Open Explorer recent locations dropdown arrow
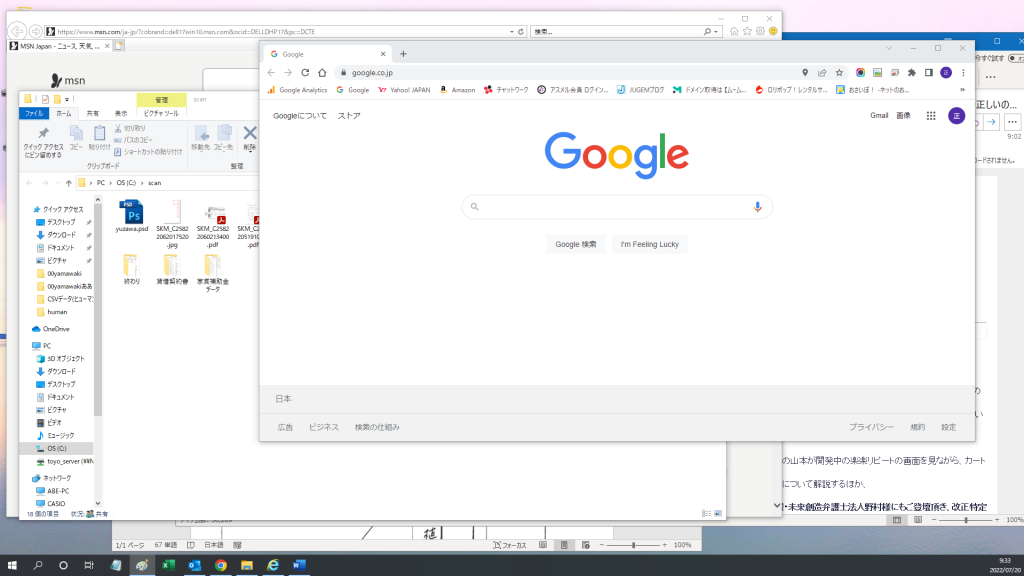This screenshot has height=576, width=1024. coord(57,183)
